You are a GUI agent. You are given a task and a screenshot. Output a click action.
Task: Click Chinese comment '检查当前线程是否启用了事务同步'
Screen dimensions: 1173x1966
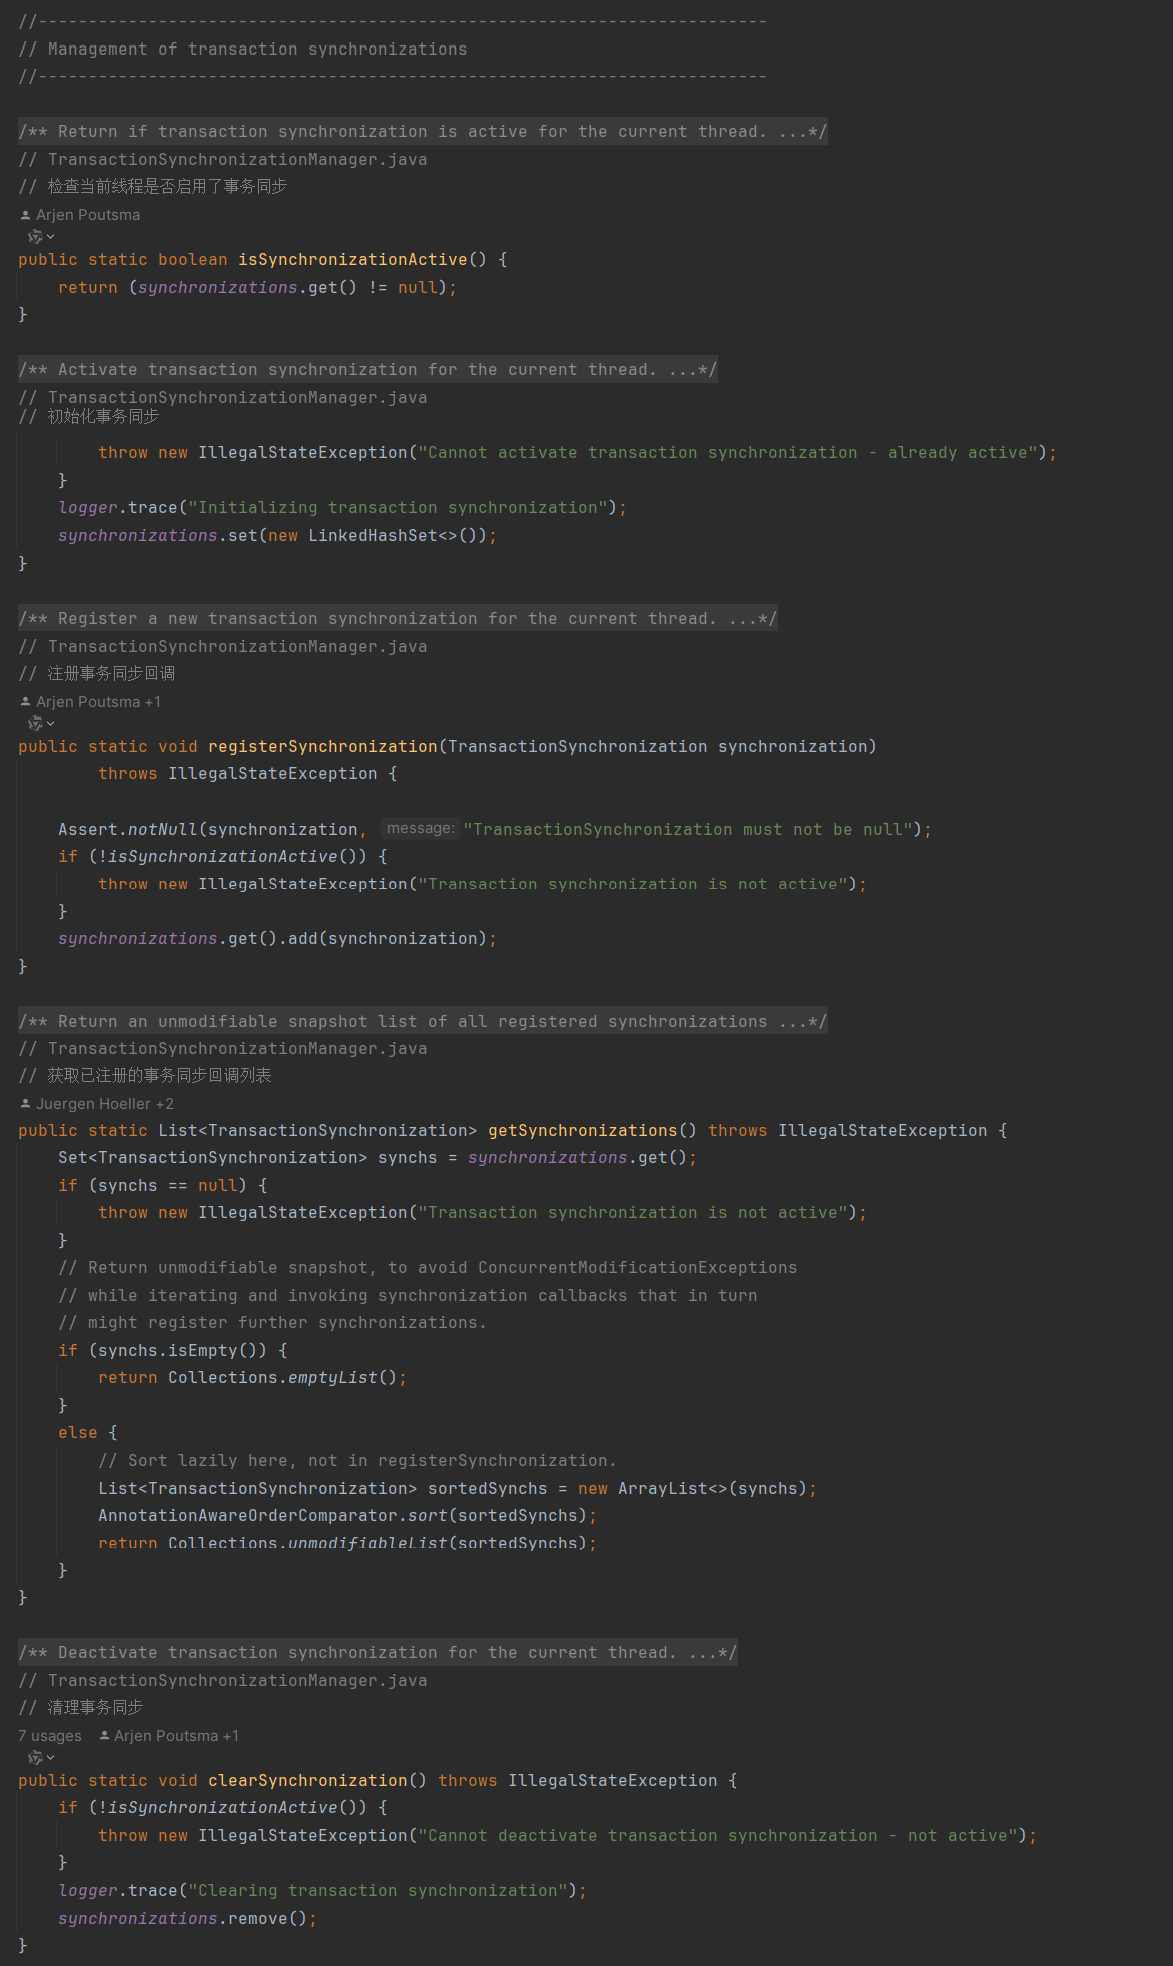[153, 187]
